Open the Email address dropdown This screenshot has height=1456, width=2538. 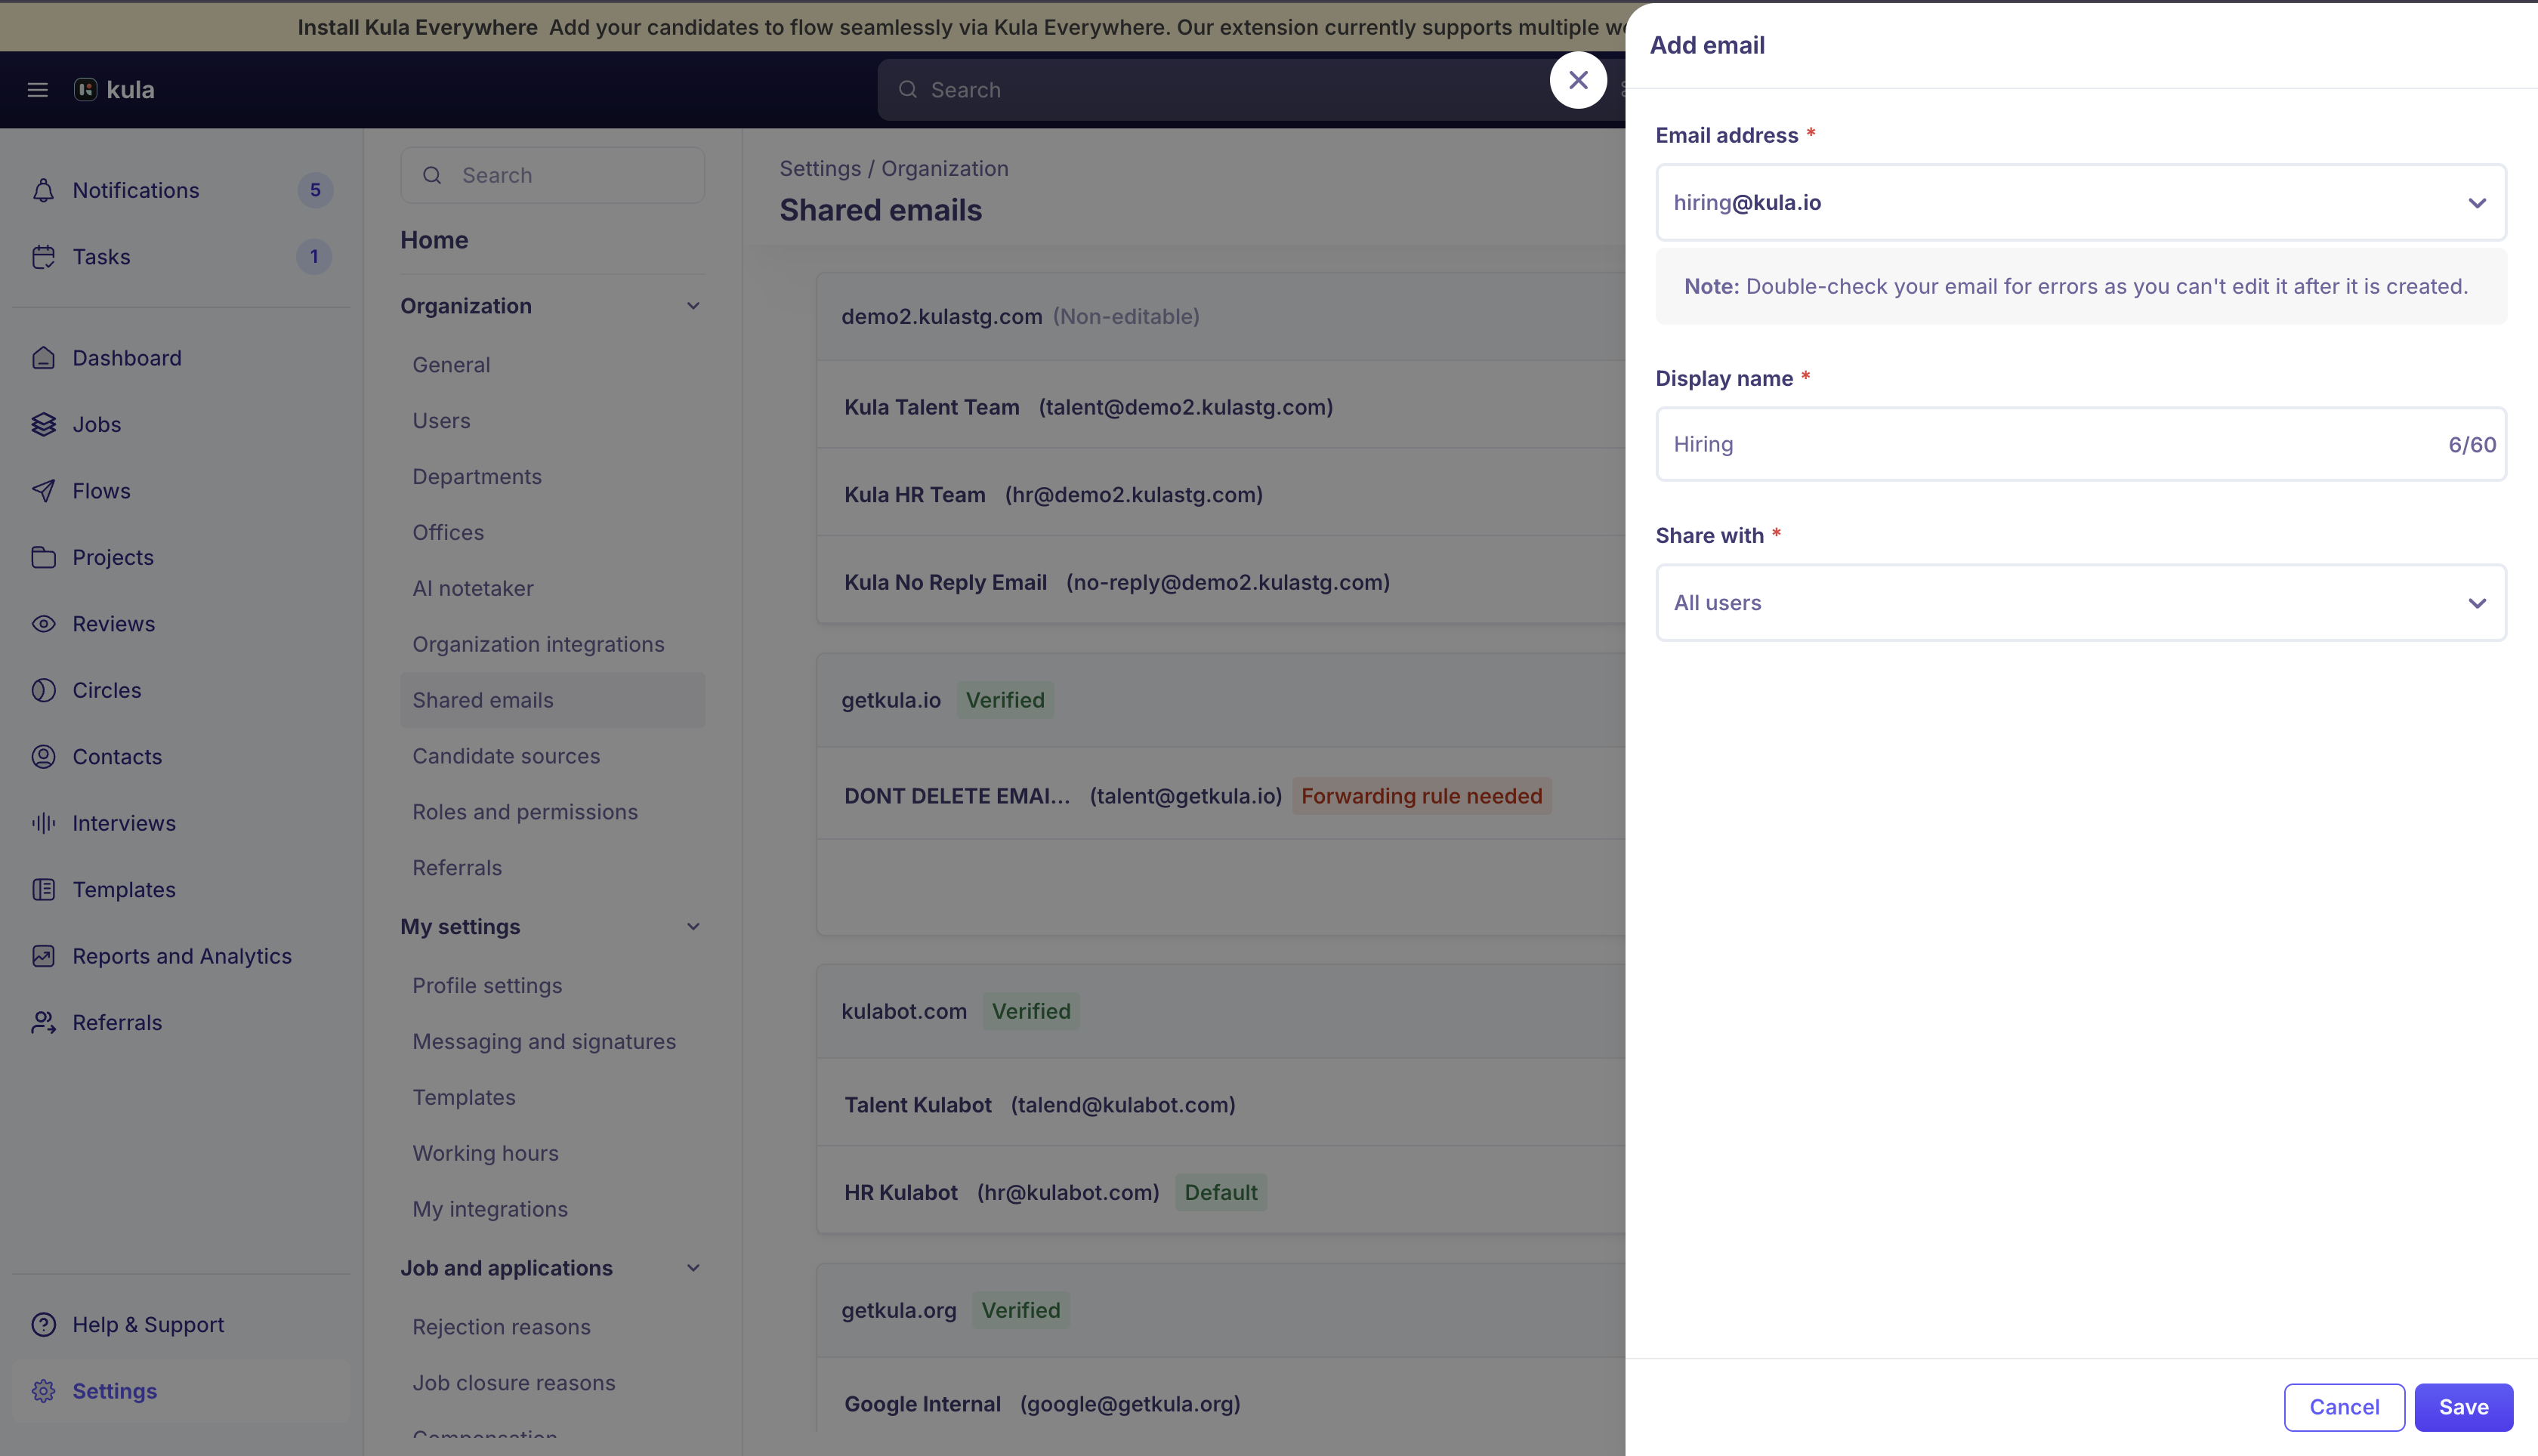coord(2476,203)
